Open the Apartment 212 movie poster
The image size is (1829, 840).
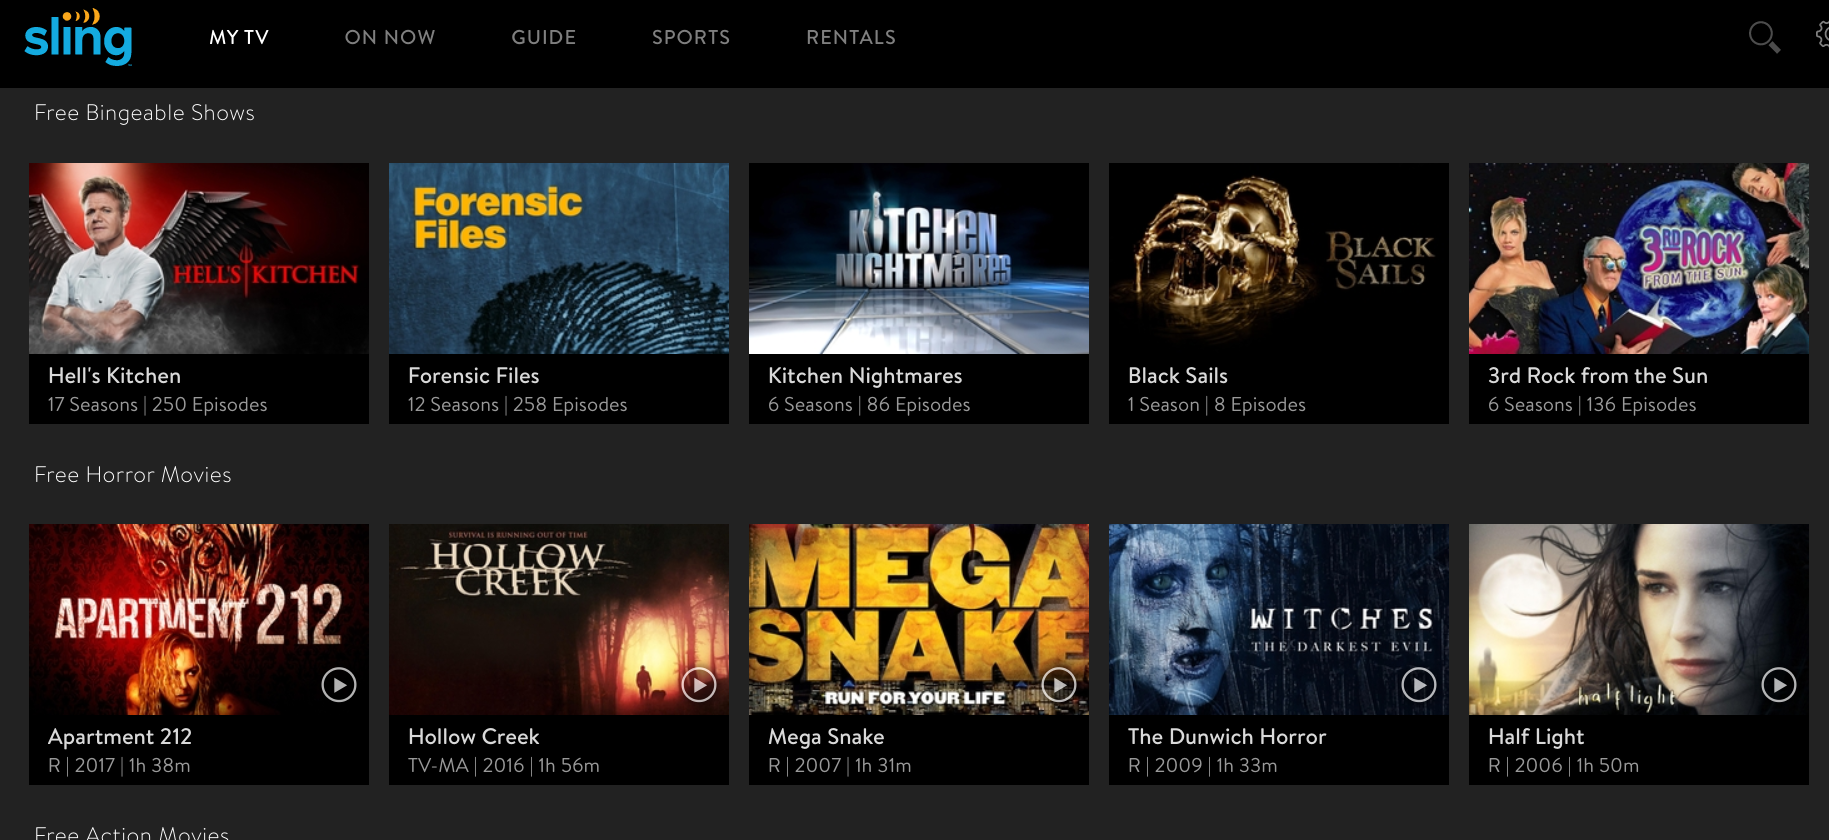[199, 619]
